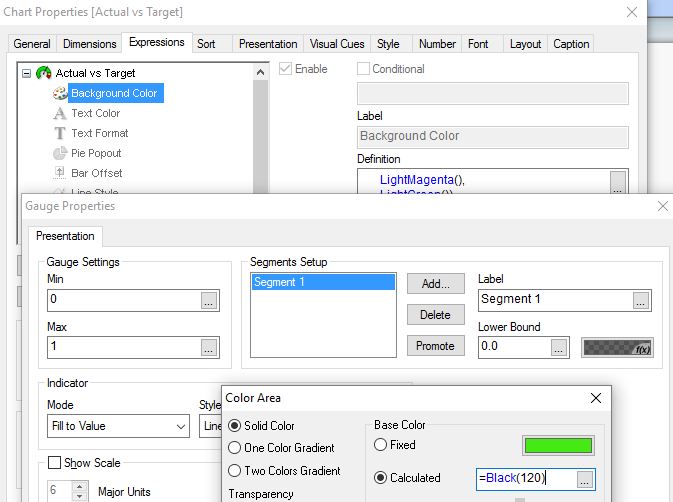This screenshot has width=673, height=502.
Task: Switch to the Visual Cues tab
Action: click(337, 44)
